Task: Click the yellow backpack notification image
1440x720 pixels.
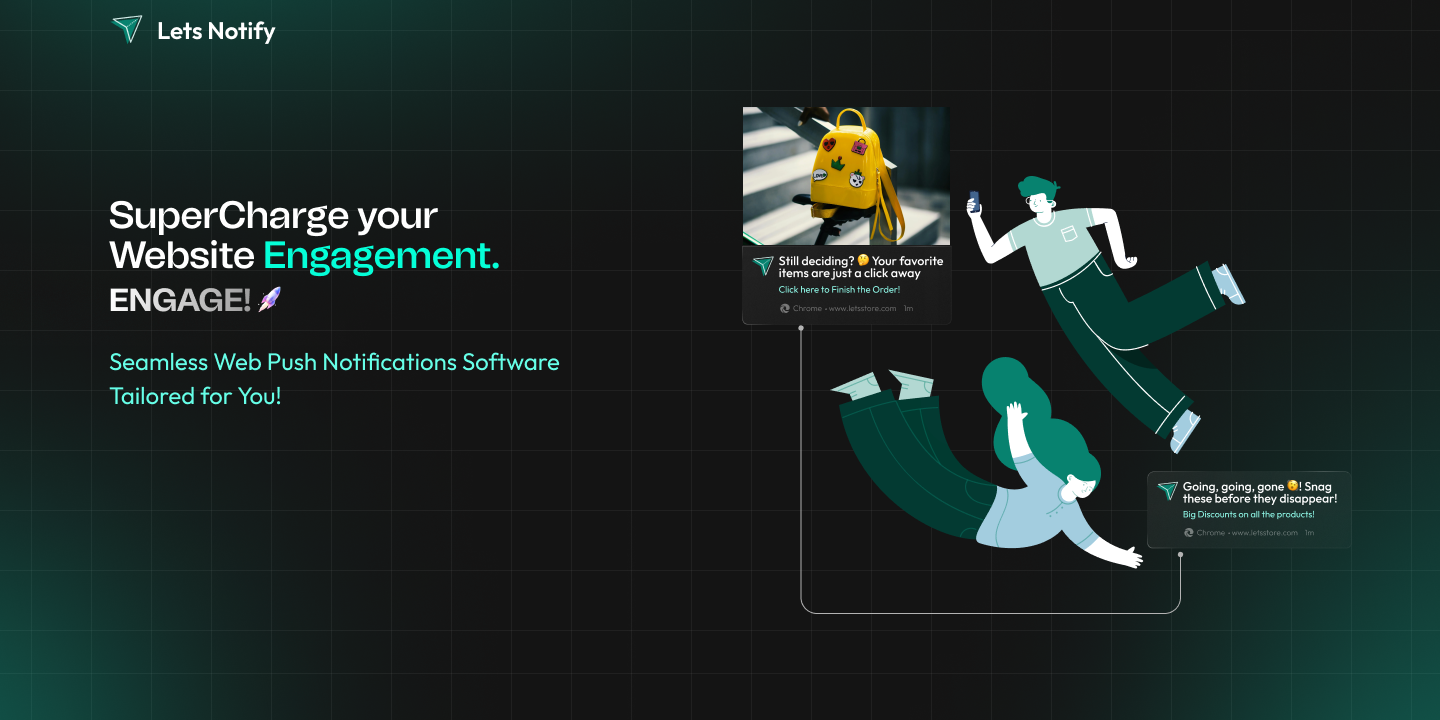Action: [846, 176]
